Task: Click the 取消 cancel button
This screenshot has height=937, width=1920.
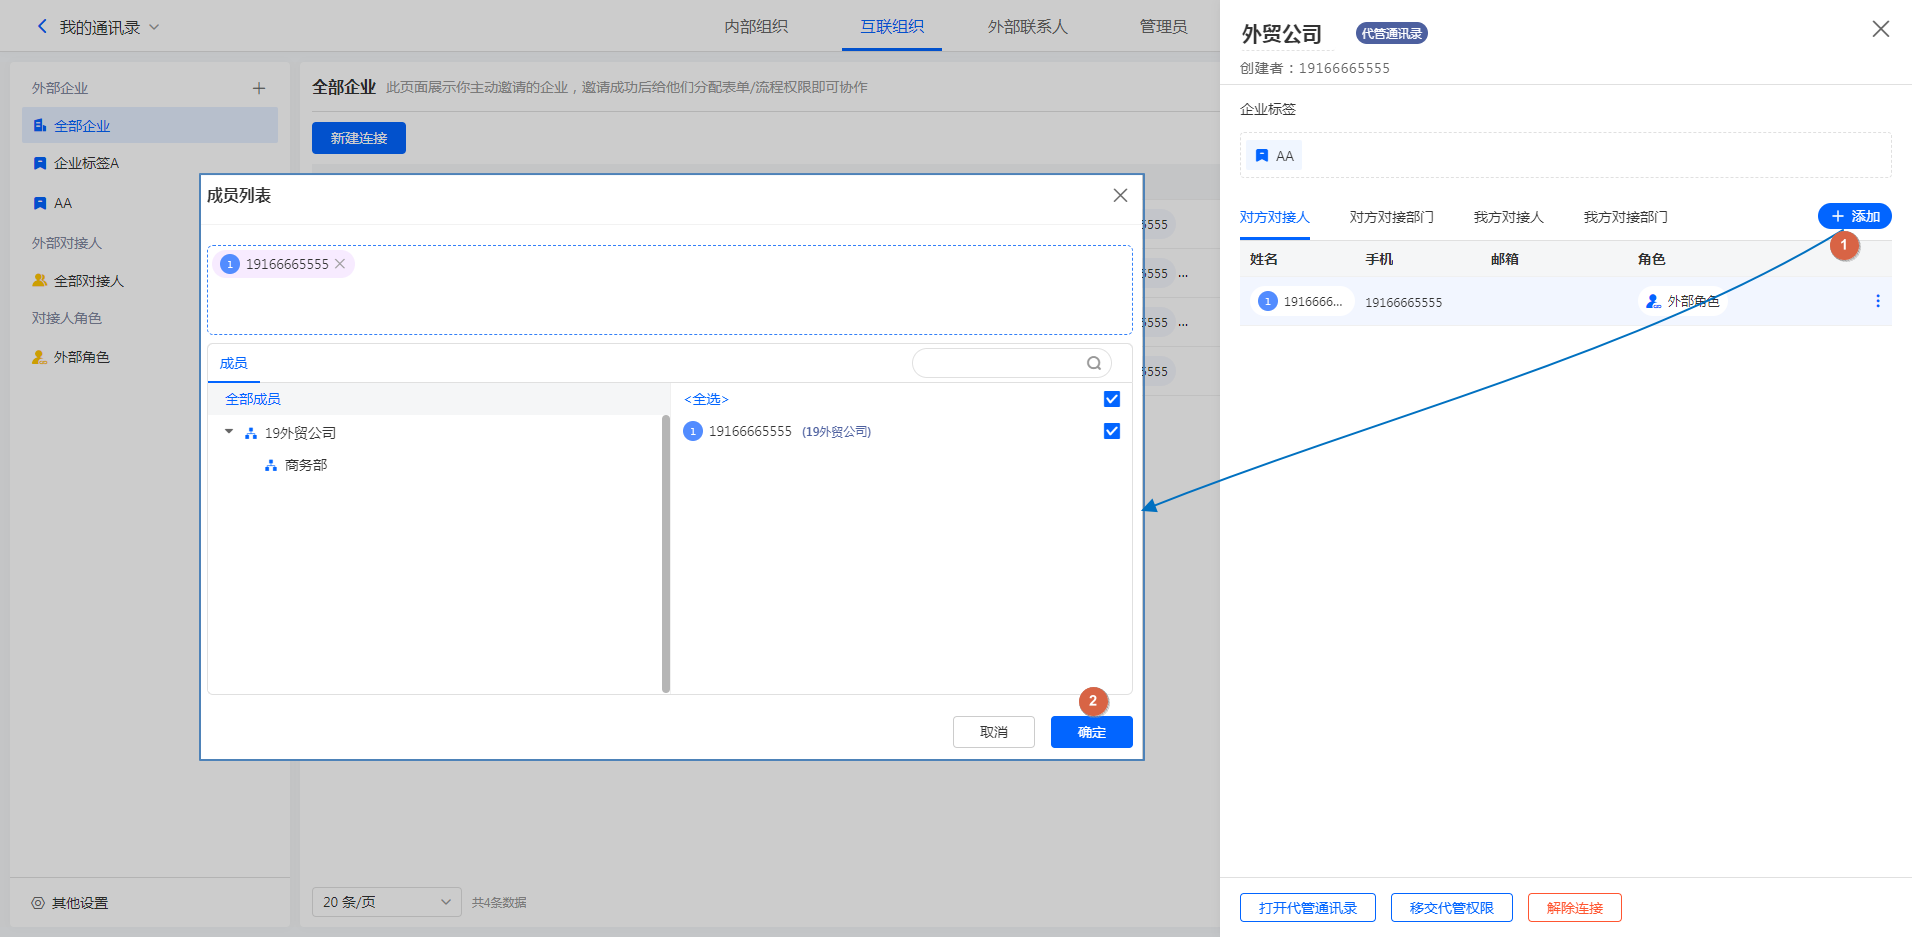Action: coord(993,732)
